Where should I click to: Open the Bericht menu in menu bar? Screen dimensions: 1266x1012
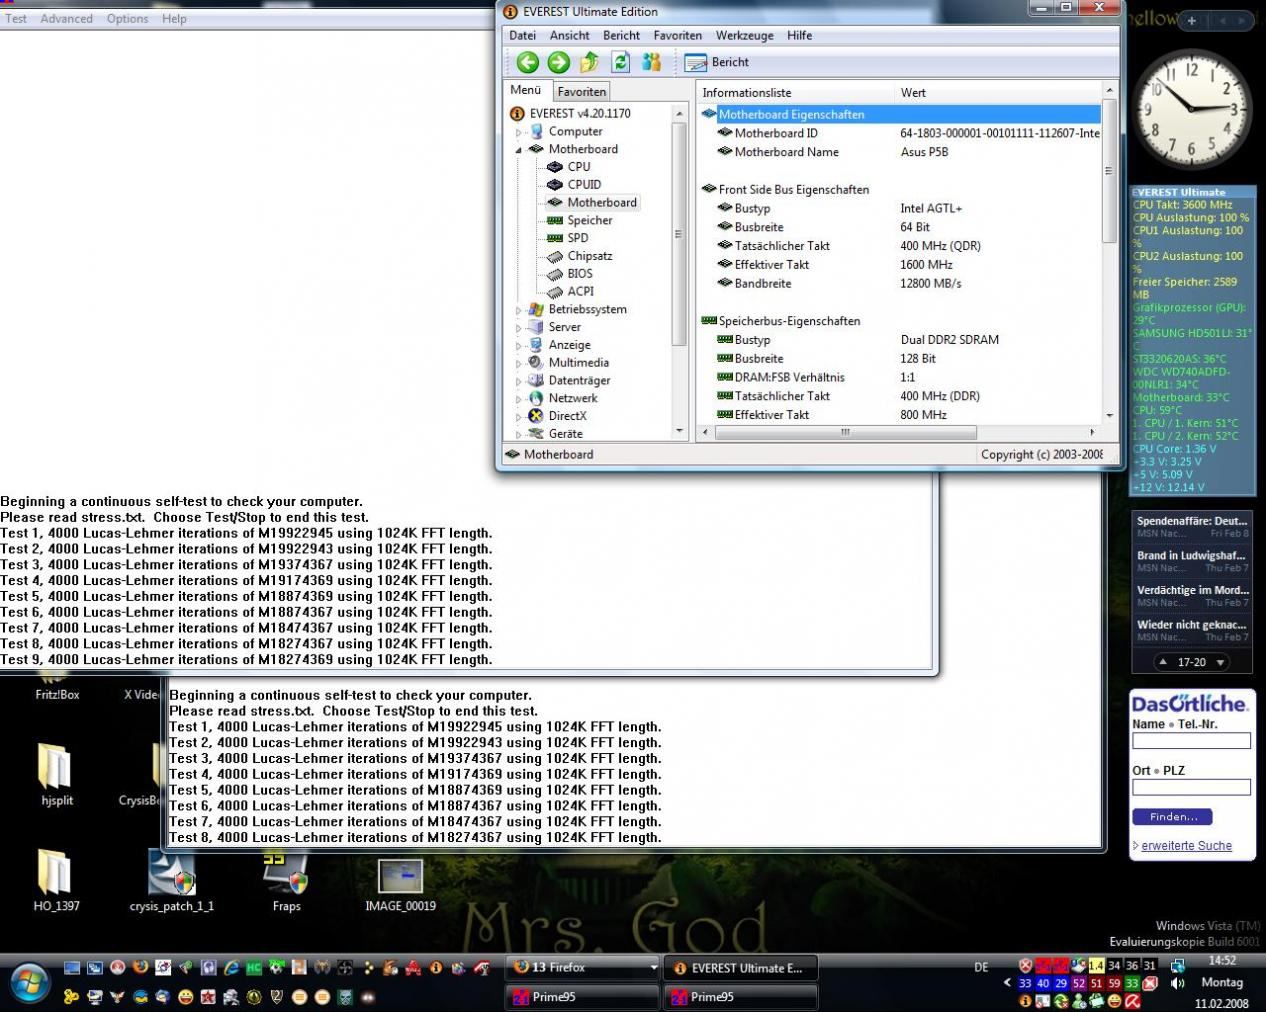[621, 35]
